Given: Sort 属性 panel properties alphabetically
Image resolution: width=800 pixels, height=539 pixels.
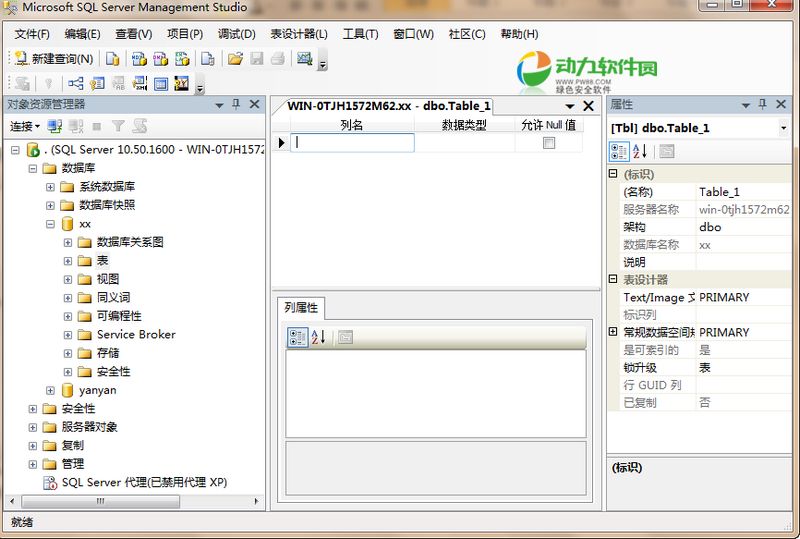Looking at the screenshot, I should pos(640,152).
